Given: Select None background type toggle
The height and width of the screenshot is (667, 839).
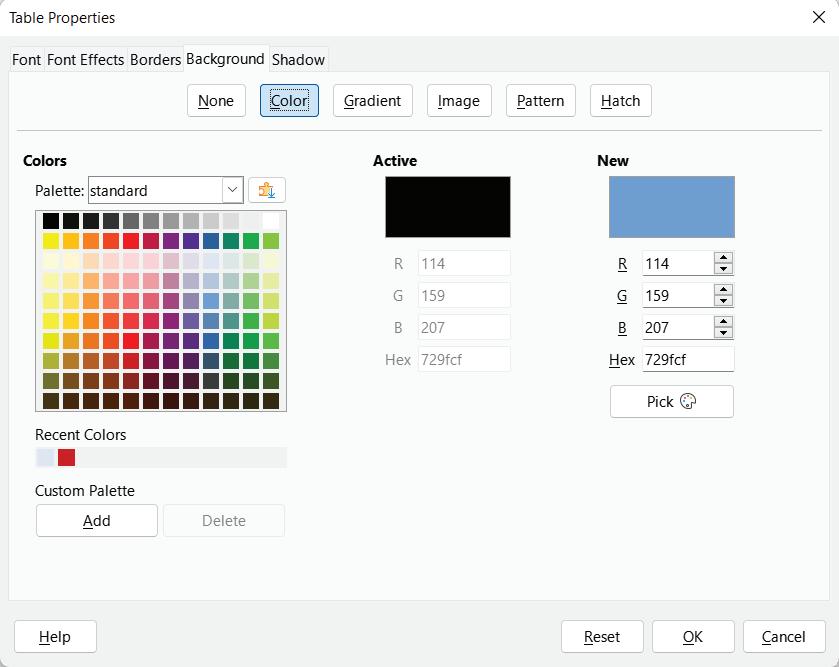Looking at the screenshot, I should [216, 100].
